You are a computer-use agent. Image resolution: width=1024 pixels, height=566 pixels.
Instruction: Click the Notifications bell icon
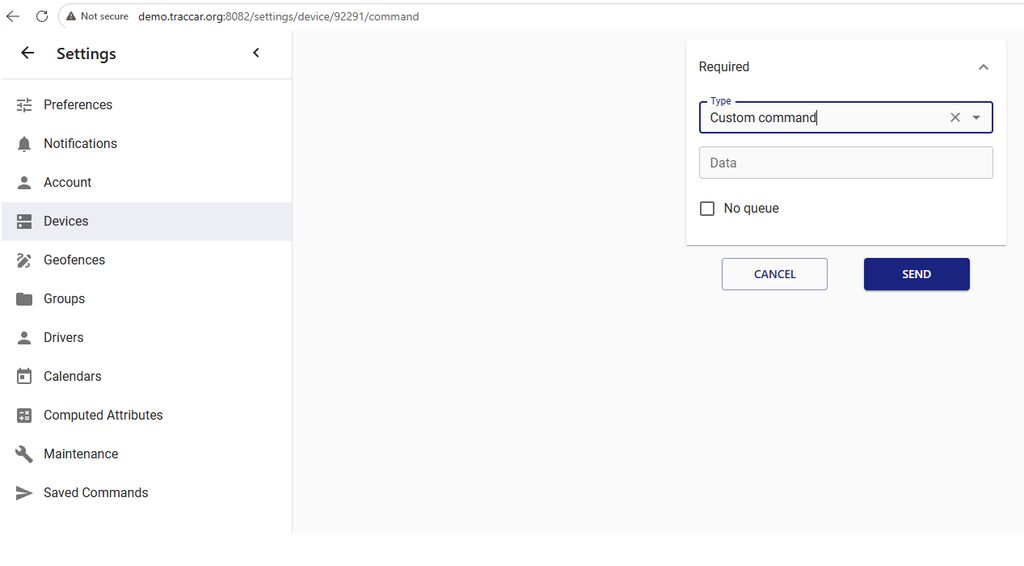(x=24, y=144)
